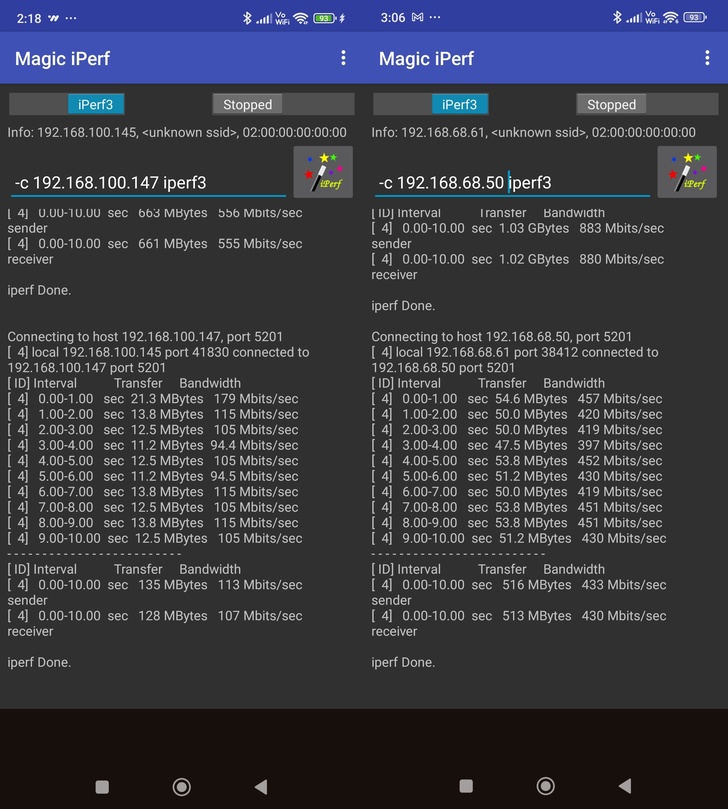Select result row showing 179 Mbits/sec

click(x=153, y=398)
